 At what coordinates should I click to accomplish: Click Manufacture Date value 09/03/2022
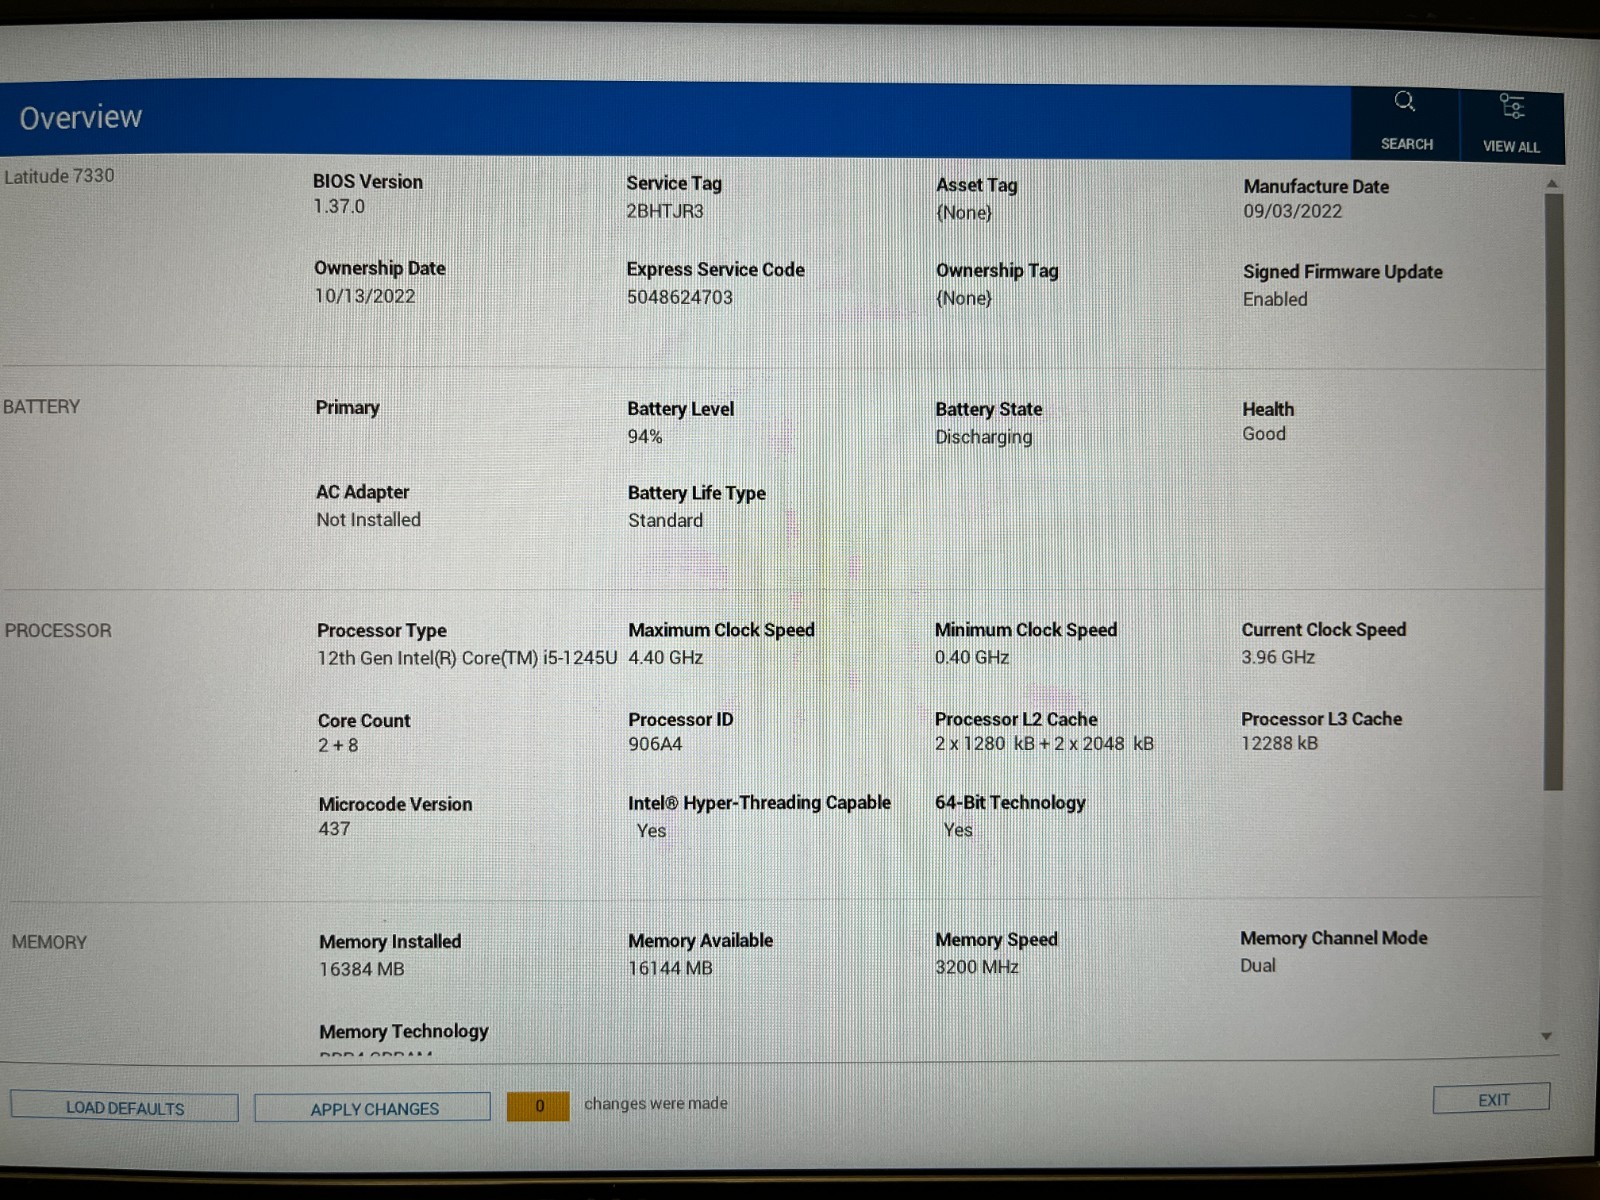click(x=1293, y=211)
